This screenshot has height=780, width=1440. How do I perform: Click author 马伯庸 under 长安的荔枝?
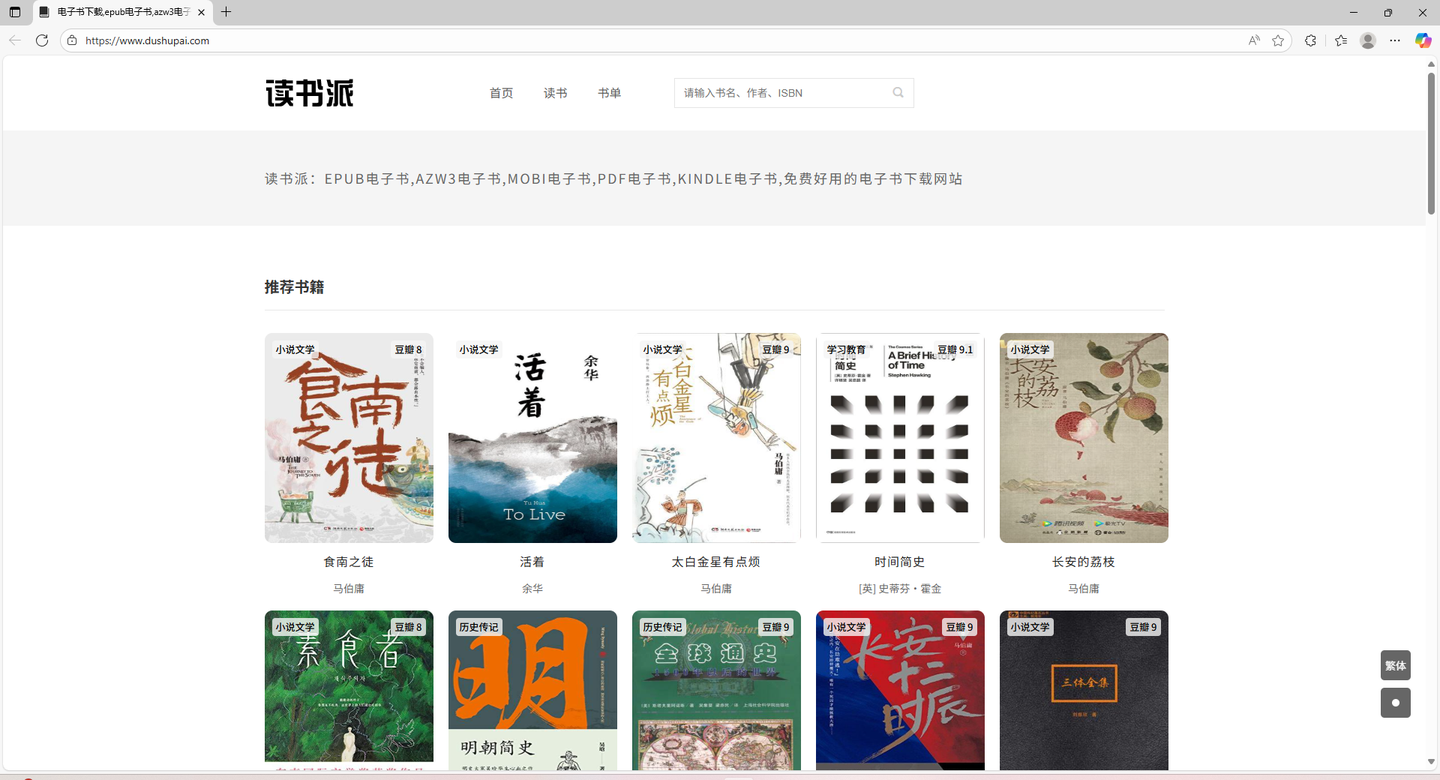(1084, 589)
